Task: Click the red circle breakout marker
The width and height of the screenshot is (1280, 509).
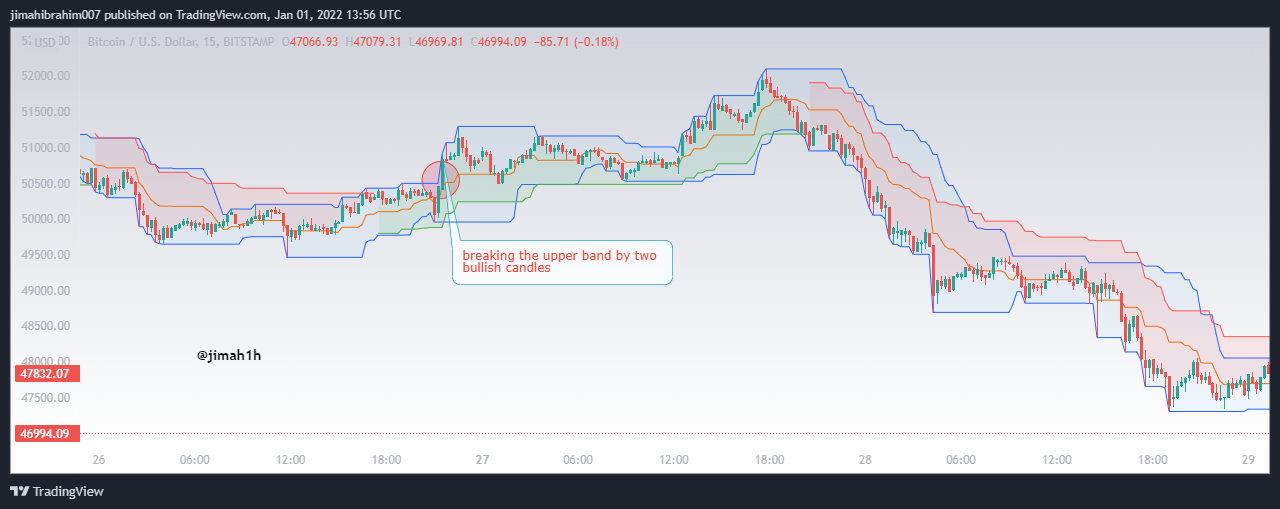Action: (441, 179)
